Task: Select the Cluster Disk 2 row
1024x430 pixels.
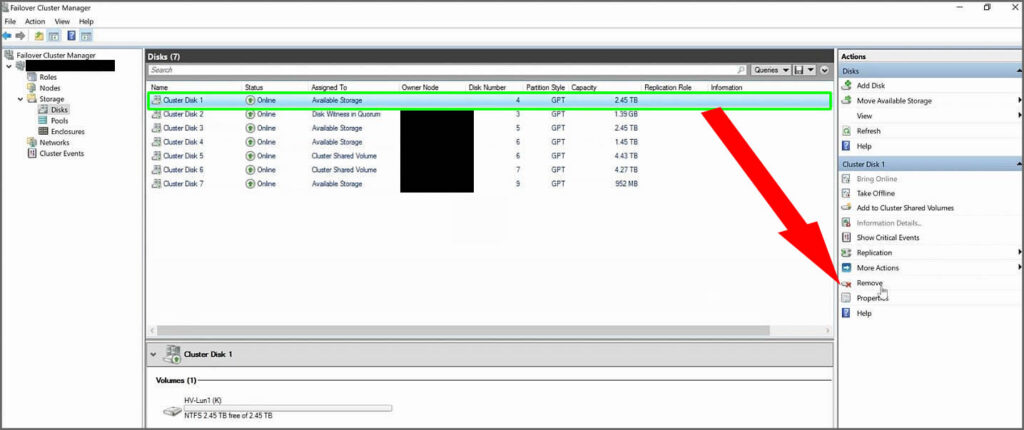Action: point(490,114)
